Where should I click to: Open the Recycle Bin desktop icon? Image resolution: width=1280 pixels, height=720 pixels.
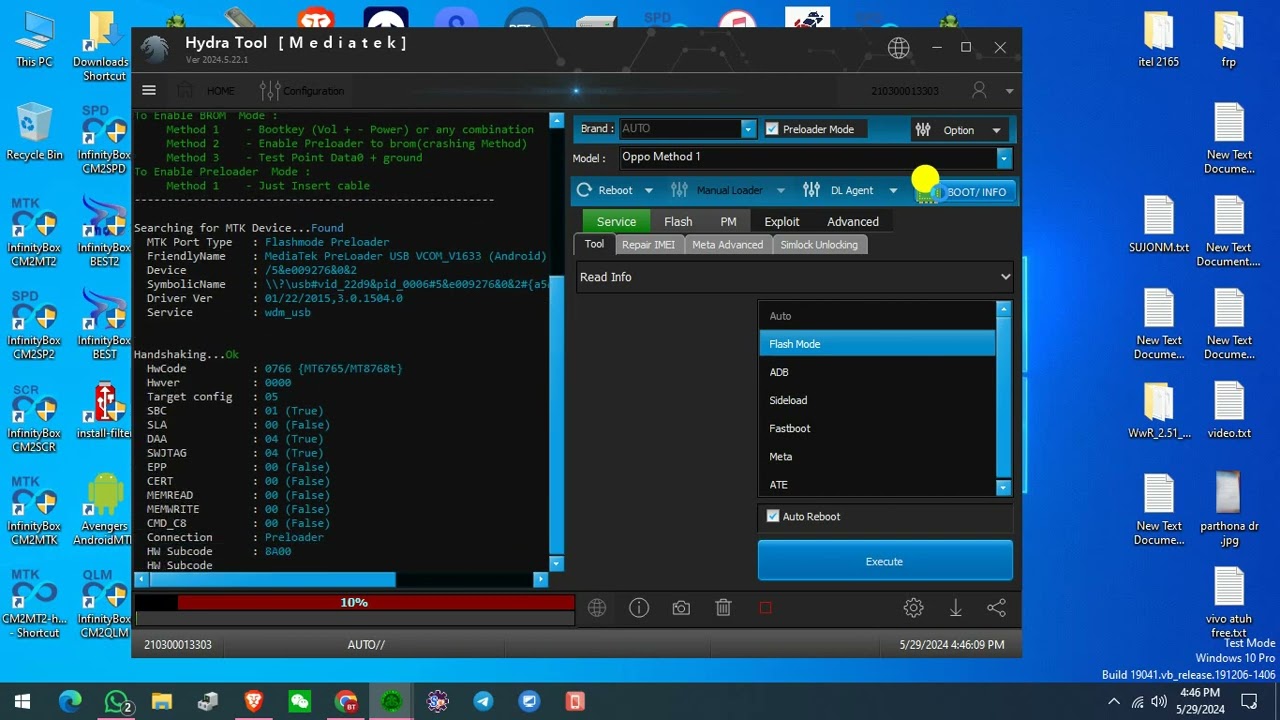pyautogui.click(x=35, y=131)
